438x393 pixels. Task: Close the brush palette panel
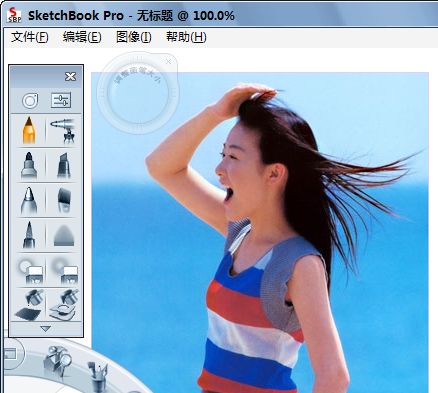coord(70,77)
